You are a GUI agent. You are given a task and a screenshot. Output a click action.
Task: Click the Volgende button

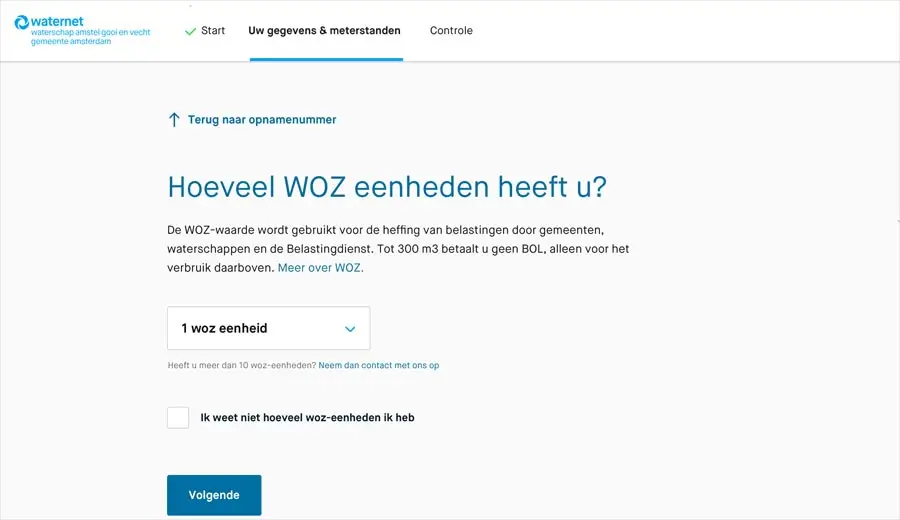[x=214, y=495]
